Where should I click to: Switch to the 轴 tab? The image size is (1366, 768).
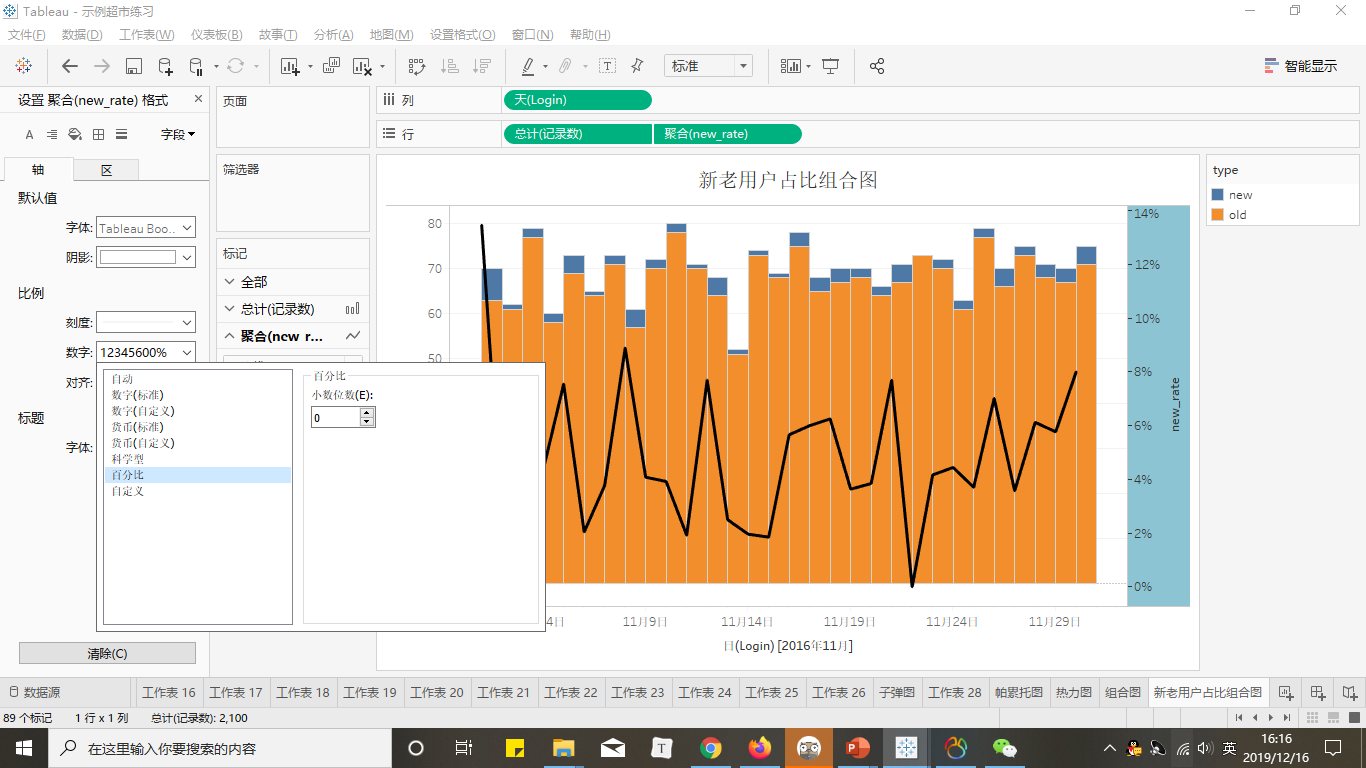click(38, 170)
